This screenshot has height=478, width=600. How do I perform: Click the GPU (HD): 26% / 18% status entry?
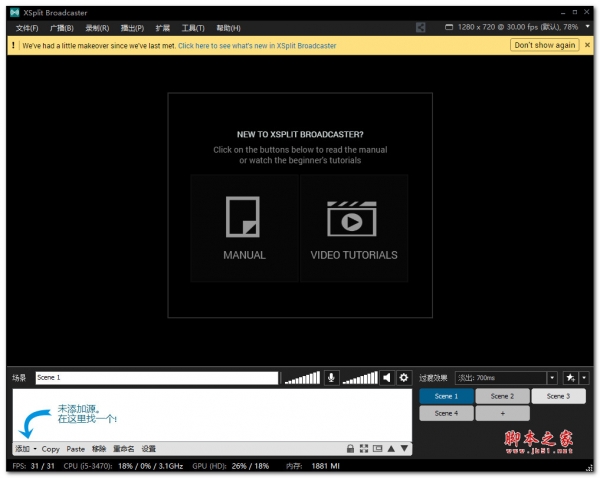(231, 466)
